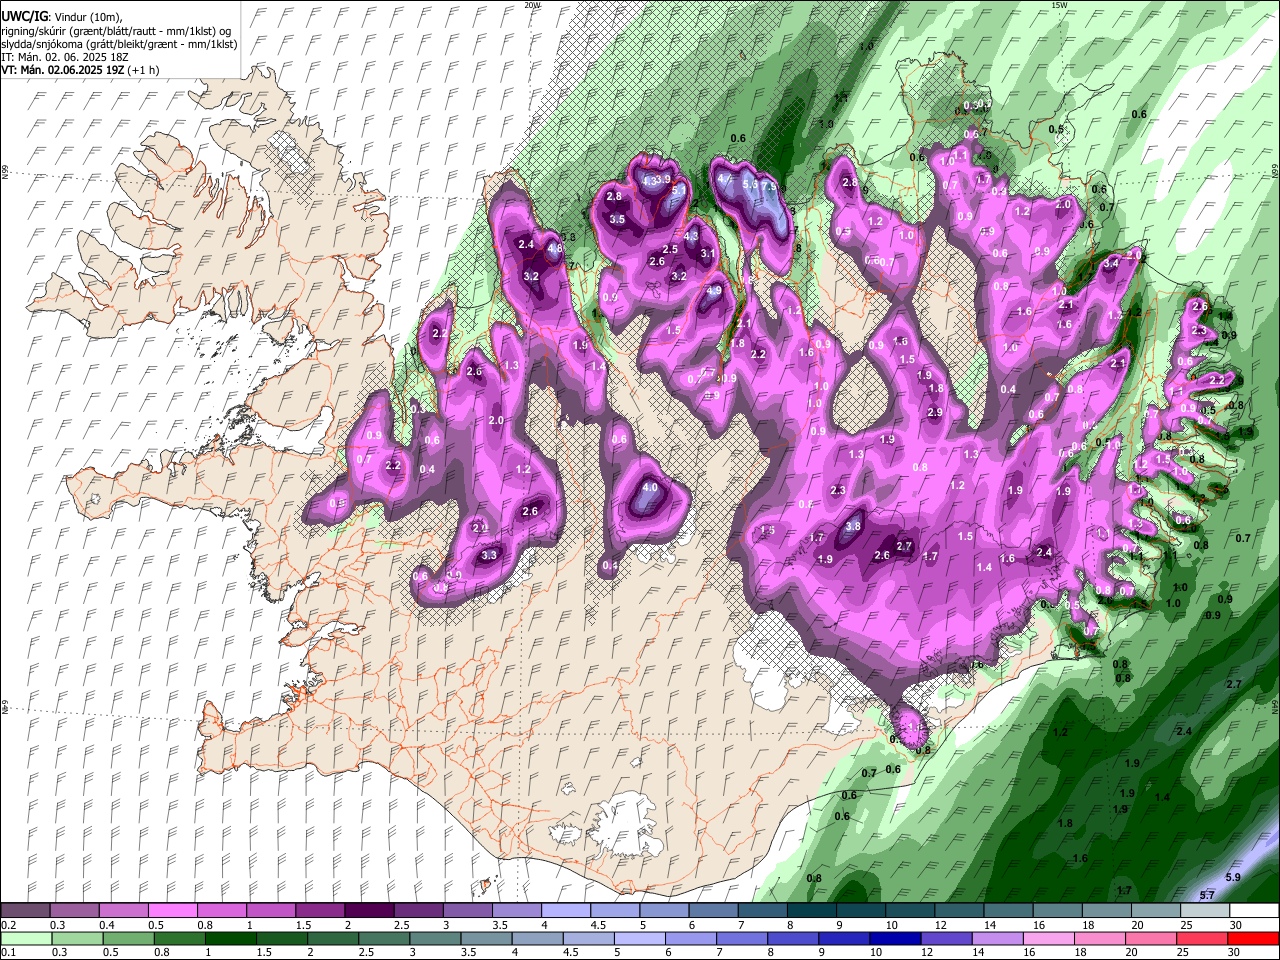Pick the darkest purple swatch in snow scale
The image size is (1280, 960).
(x=368, y=911)
